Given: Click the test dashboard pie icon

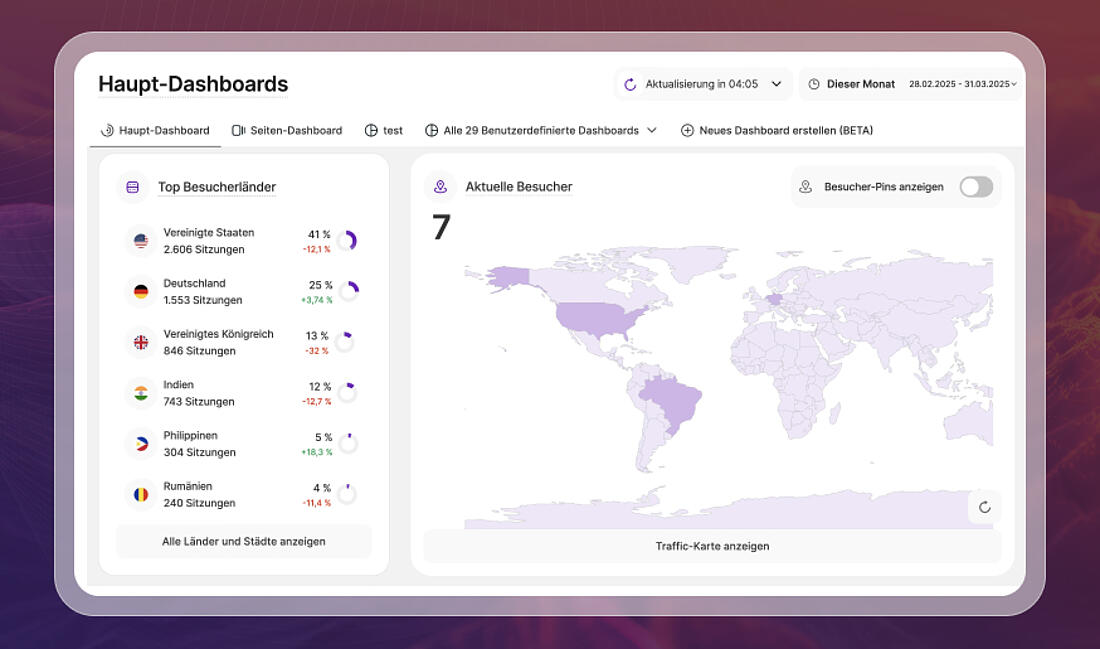Looking at the screenshot, I should point(371,131).
